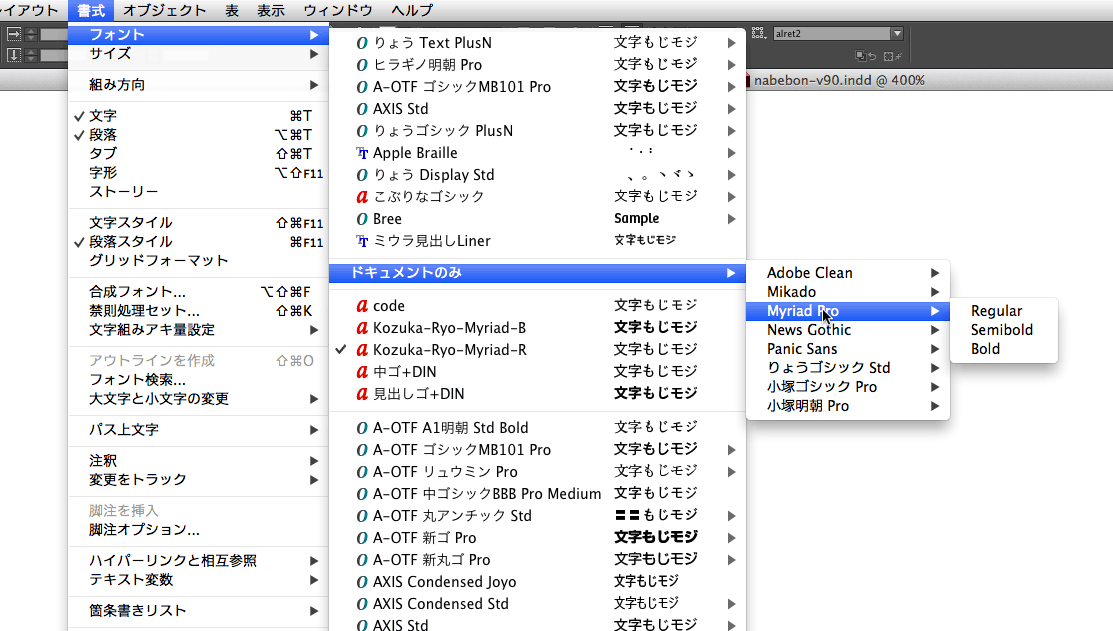Click the OpenType icon beside A-OTF 新ゴ Pro
The width and height of the screenshot is (1113, 631).
[x=362, y=538]
